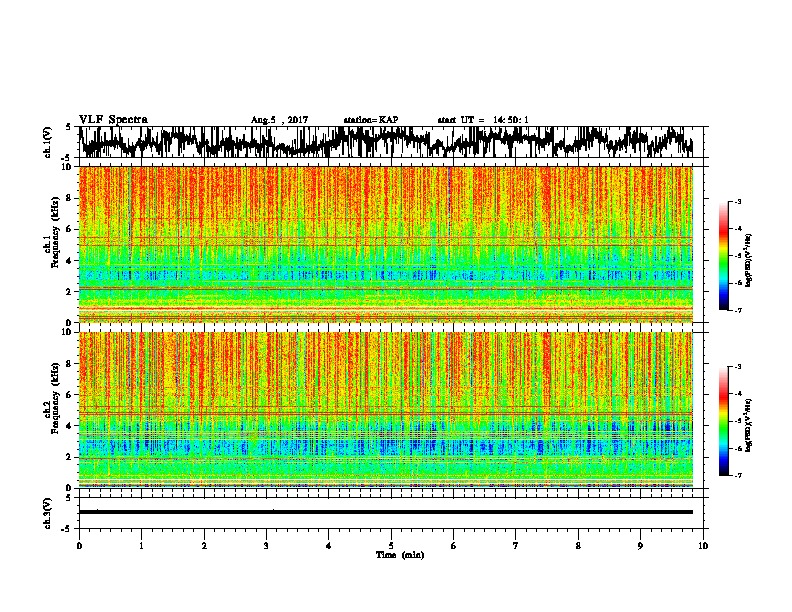Click inside the ch.1 voltage waveform plot

[390, 142]
